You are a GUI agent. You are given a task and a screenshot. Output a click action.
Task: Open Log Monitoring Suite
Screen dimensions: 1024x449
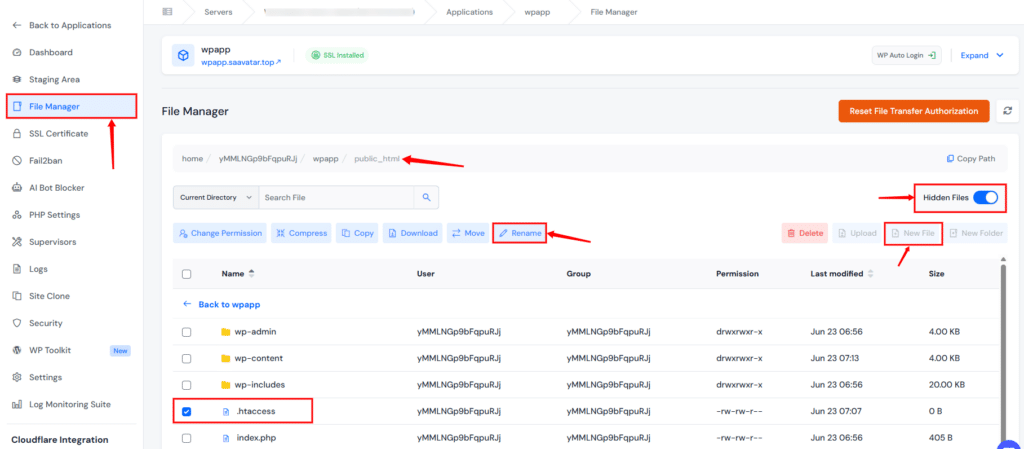coord(61,405)
